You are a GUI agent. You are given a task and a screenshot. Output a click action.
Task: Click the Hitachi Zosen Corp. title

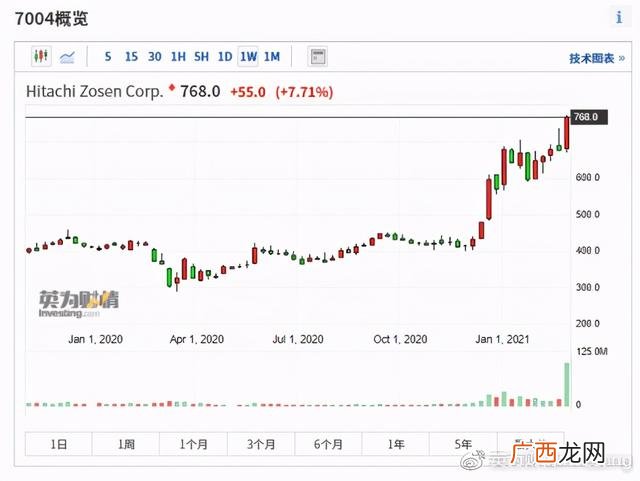pos(94,91)
